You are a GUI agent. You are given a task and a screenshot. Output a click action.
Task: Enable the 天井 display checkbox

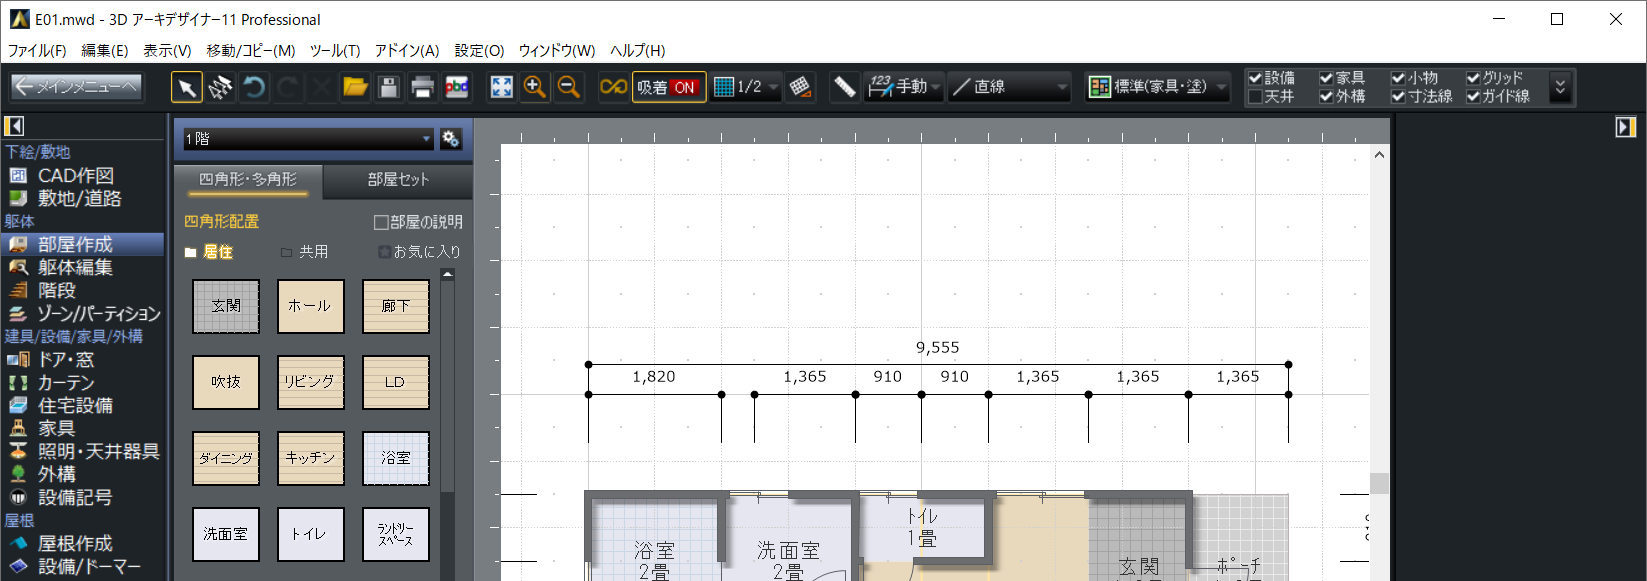(1255, 97)
